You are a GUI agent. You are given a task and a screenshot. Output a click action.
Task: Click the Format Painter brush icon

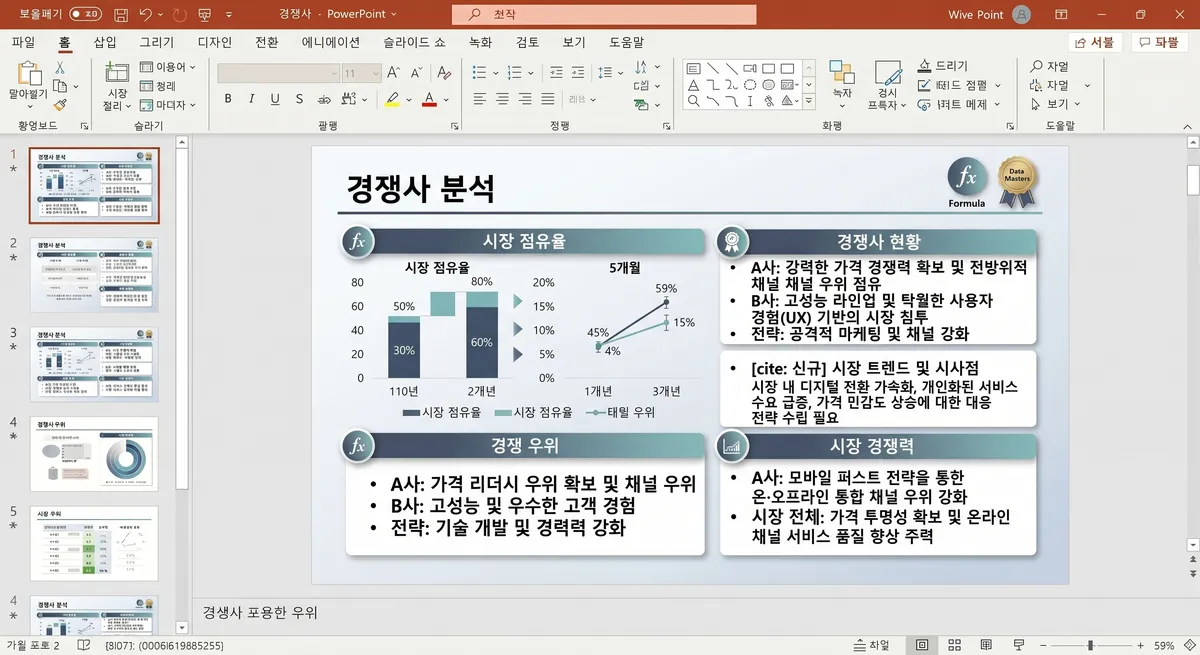60,104
